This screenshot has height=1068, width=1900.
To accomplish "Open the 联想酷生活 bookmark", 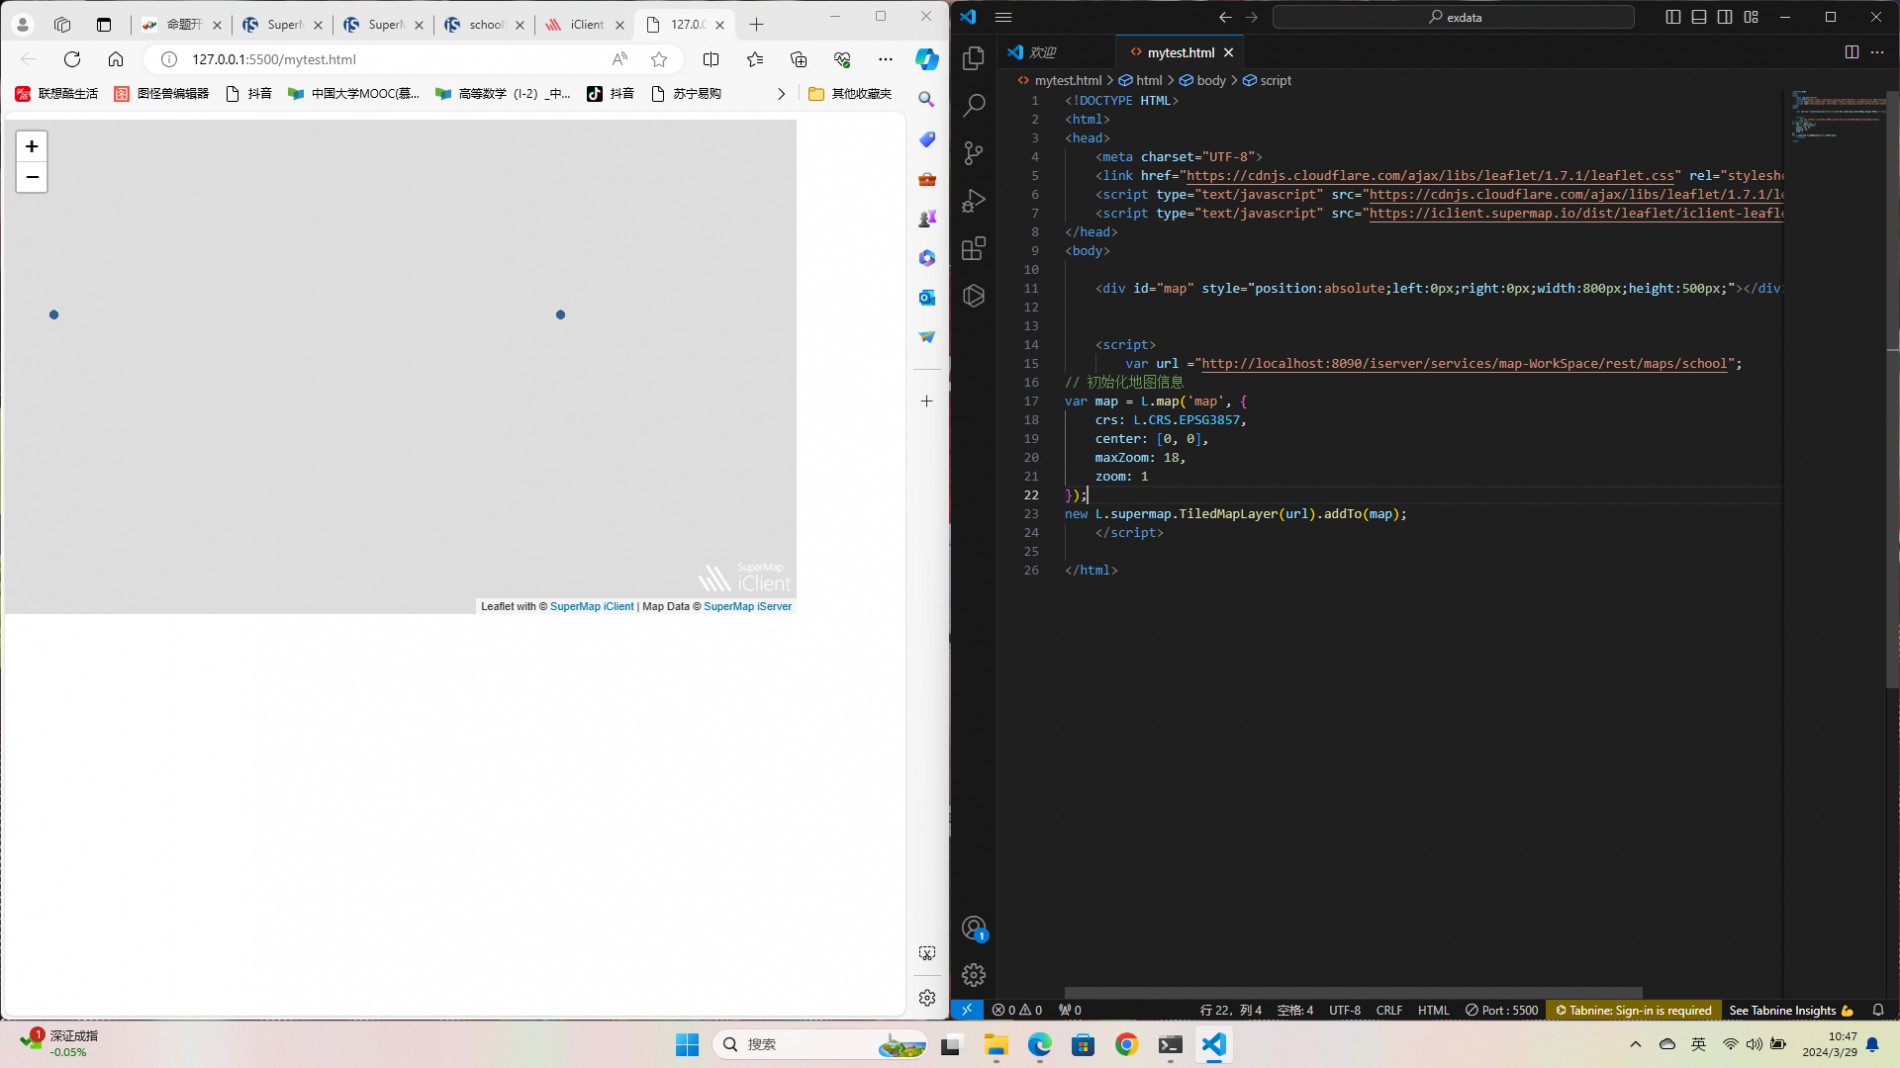I will tap(56, 93).
